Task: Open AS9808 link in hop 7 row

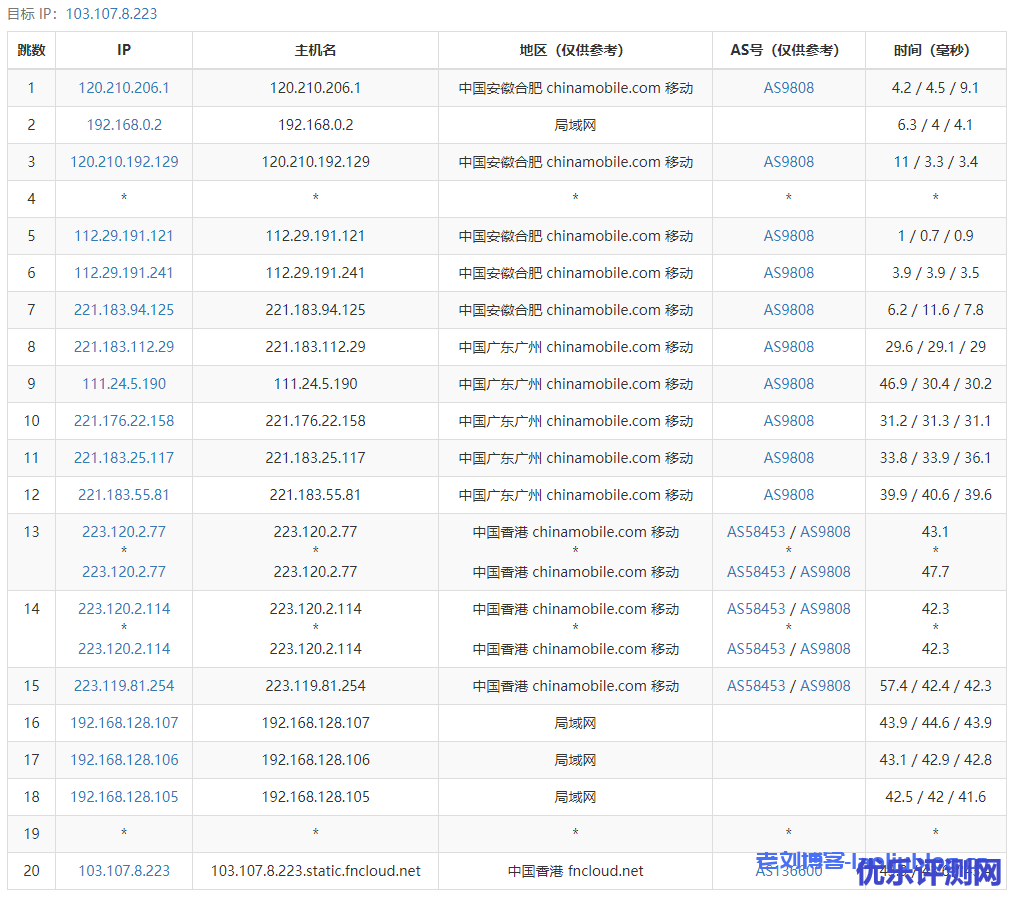Action: point(788,310)
